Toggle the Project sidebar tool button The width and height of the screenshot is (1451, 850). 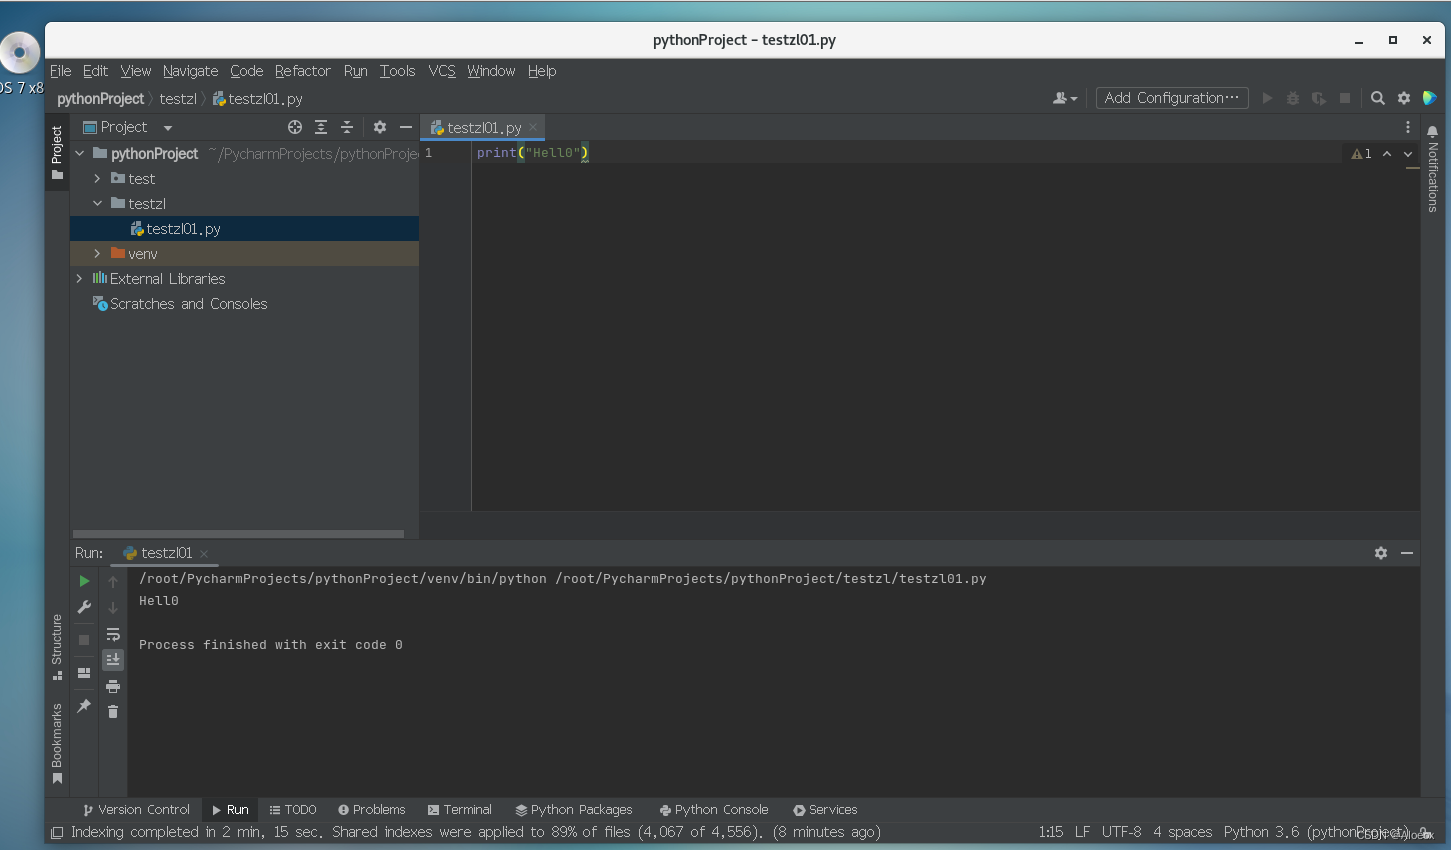point(57,152)
